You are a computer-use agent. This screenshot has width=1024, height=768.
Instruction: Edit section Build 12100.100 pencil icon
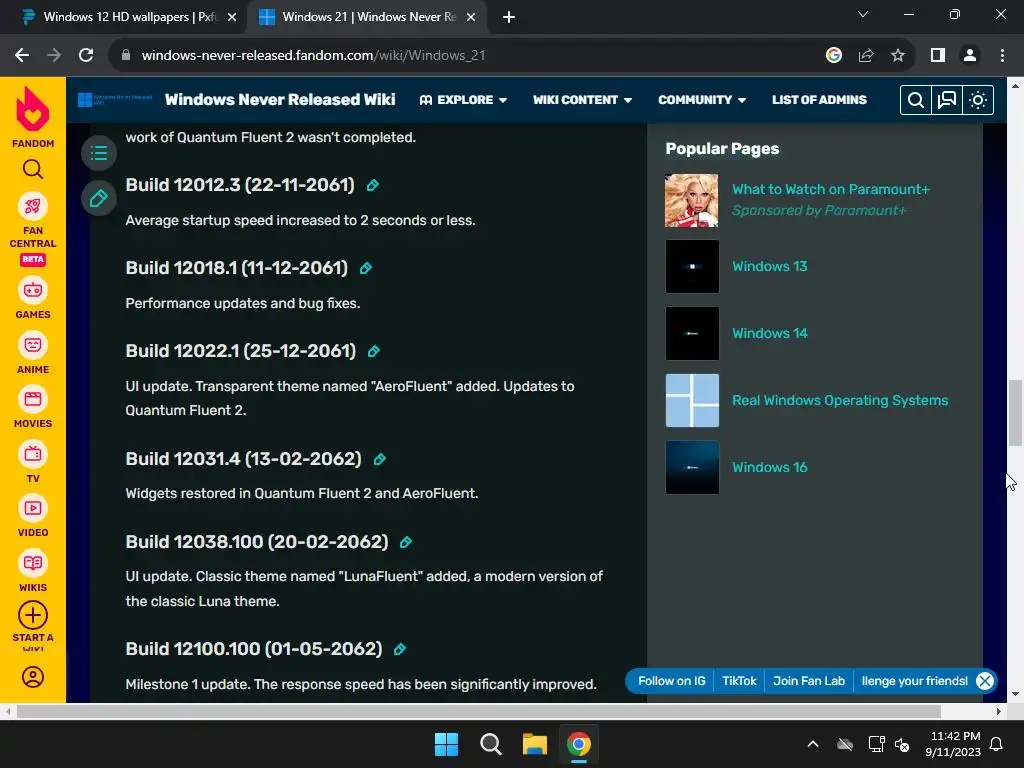(x=400, y=650)
